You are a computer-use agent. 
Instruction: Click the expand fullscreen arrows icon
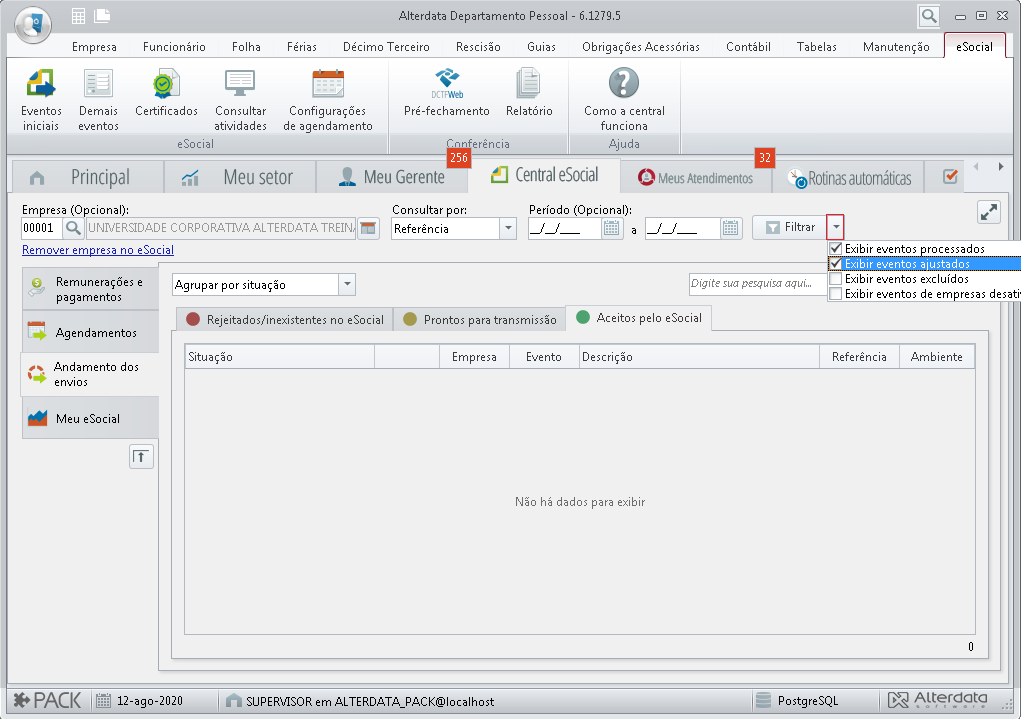coord(988,212)
